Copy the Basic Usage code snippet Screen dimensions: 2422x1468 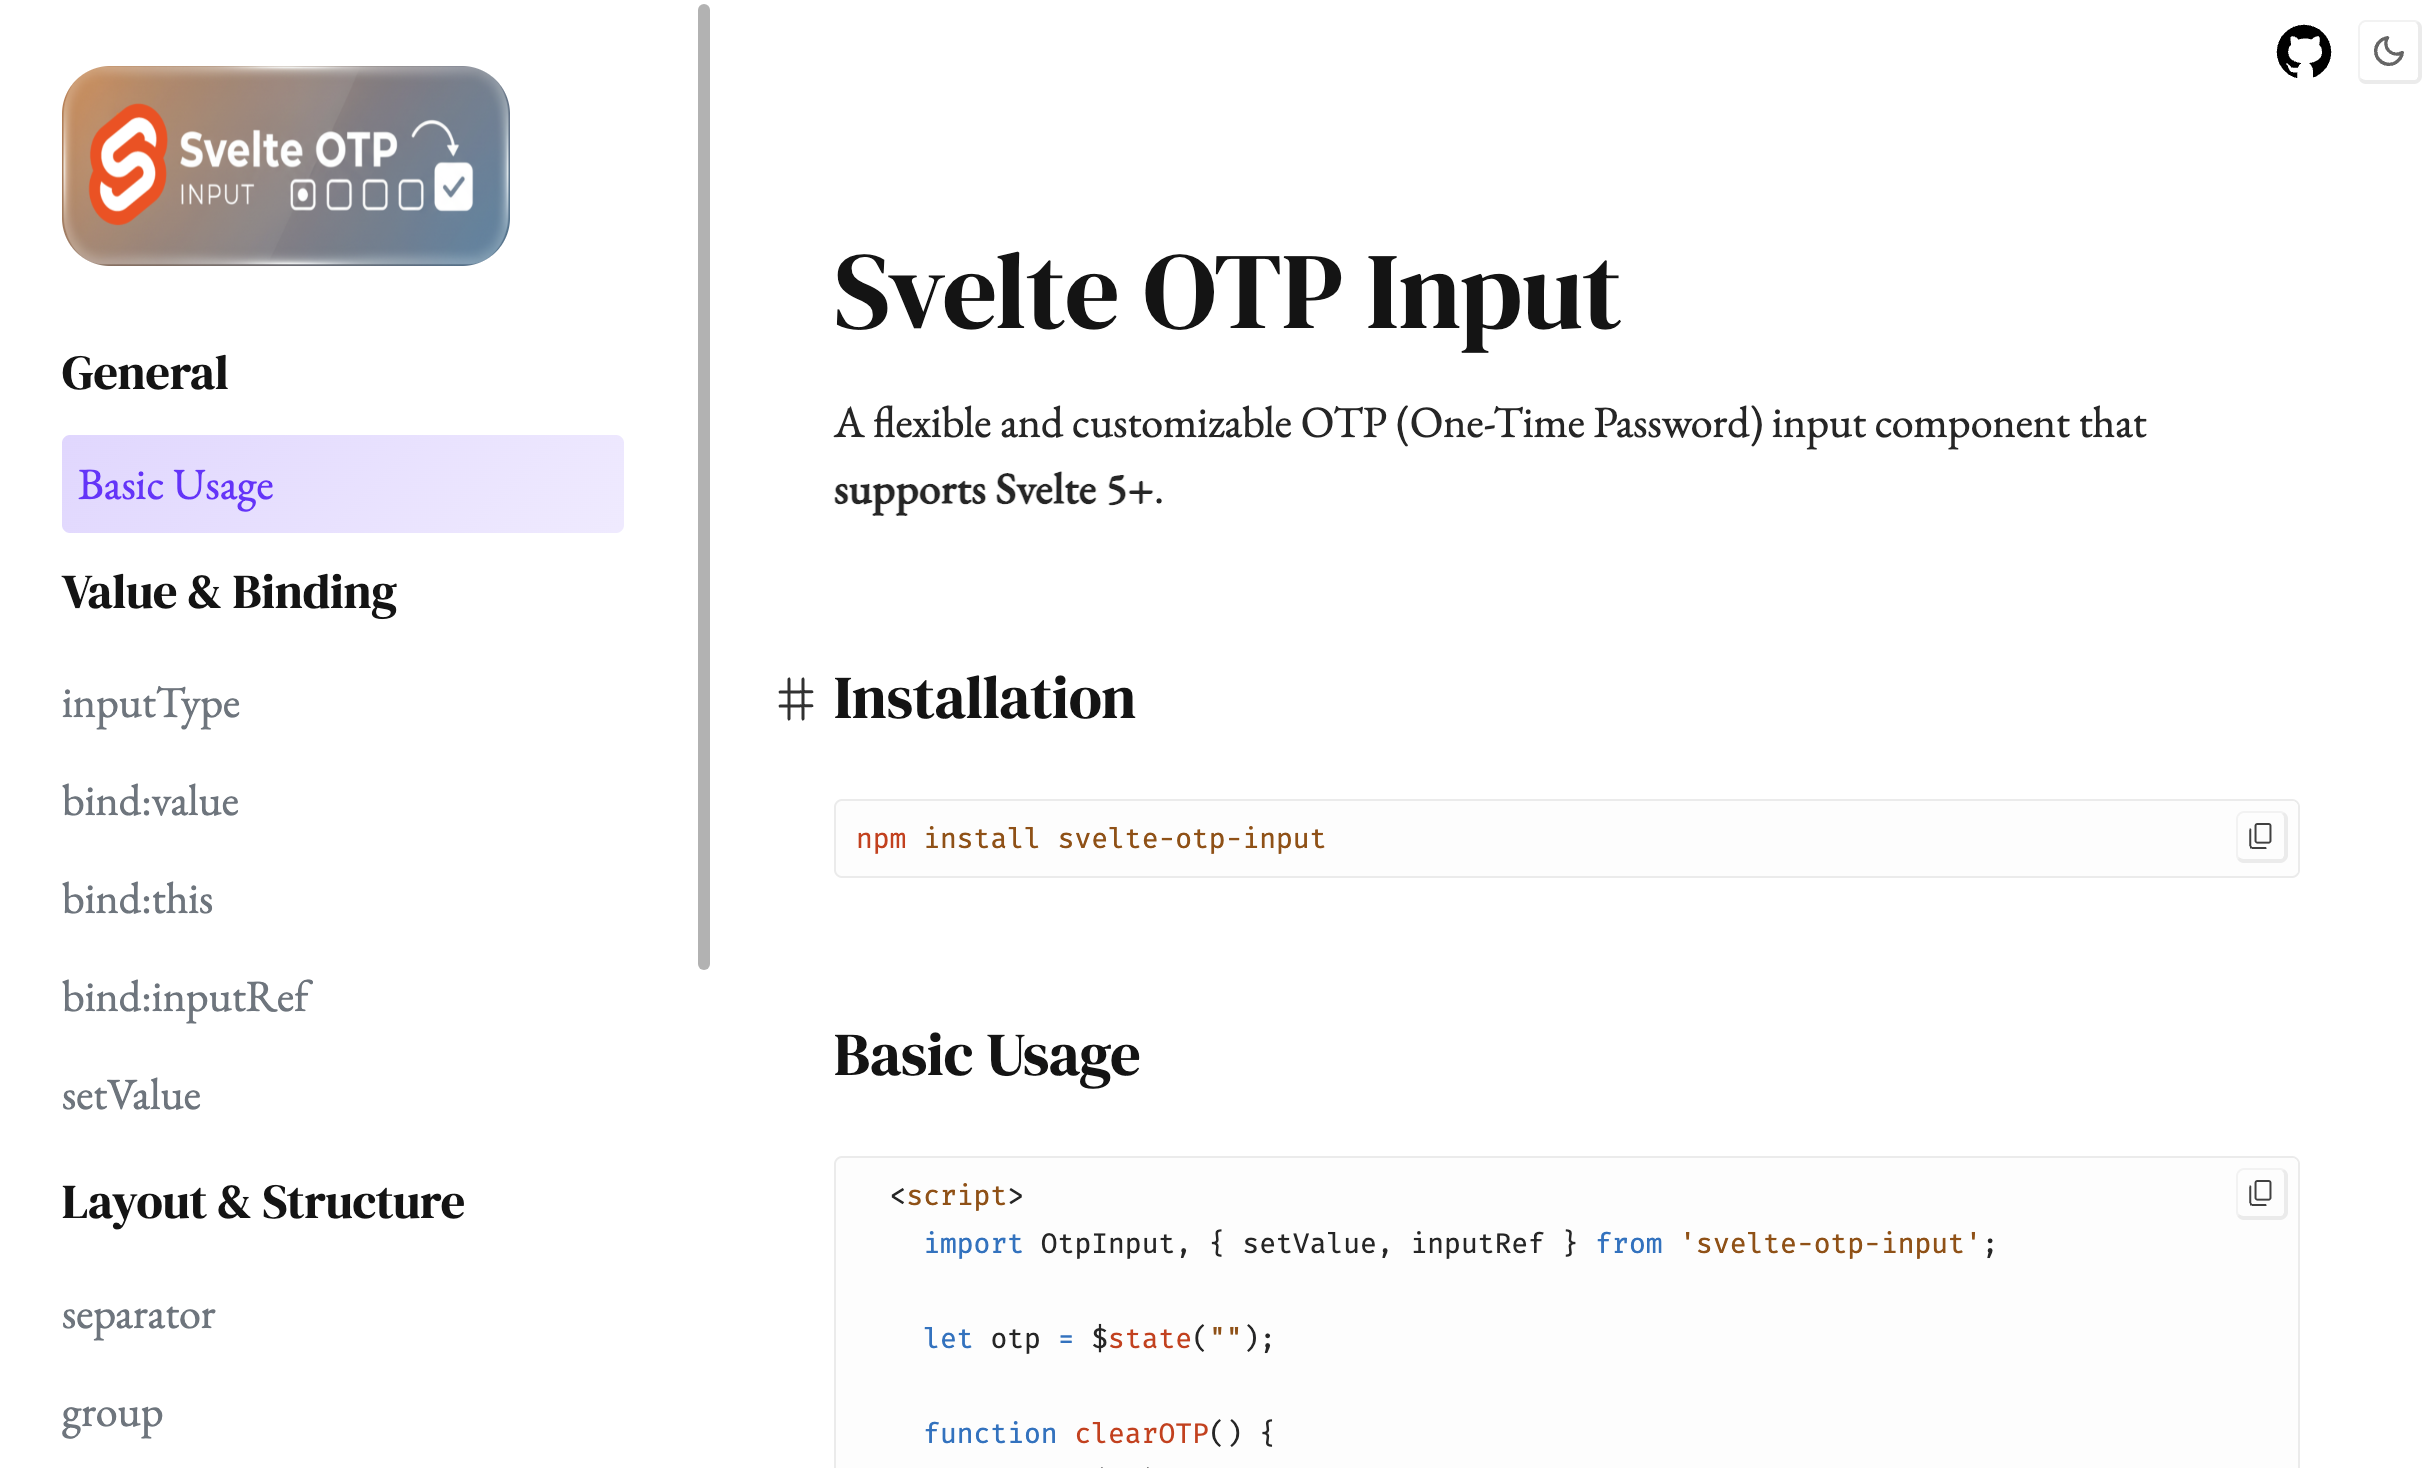click(x=2262, y=1193)
